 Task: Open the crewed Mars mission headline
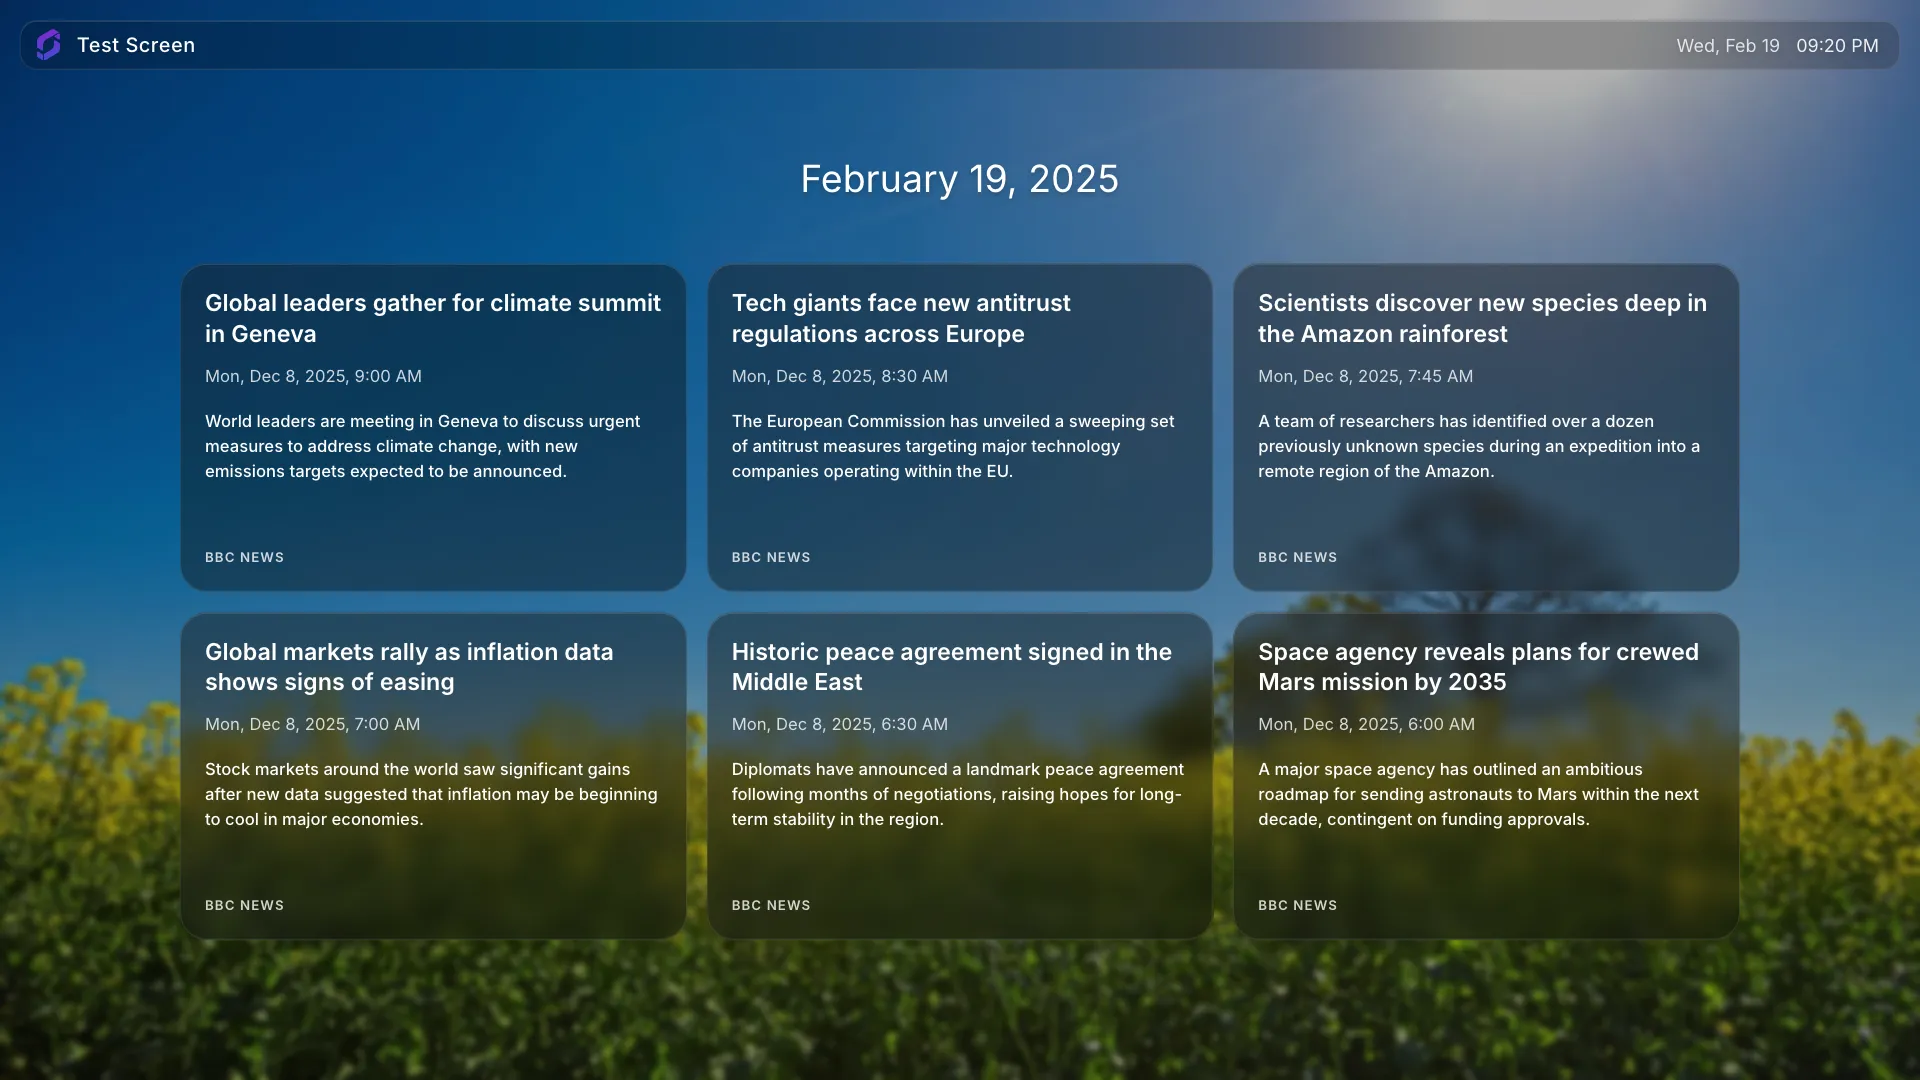(x=1478, y=667)
